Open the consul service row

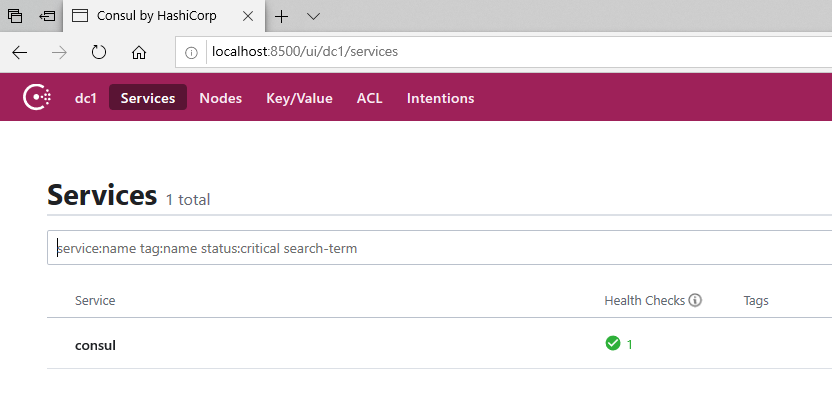(439, 345)
